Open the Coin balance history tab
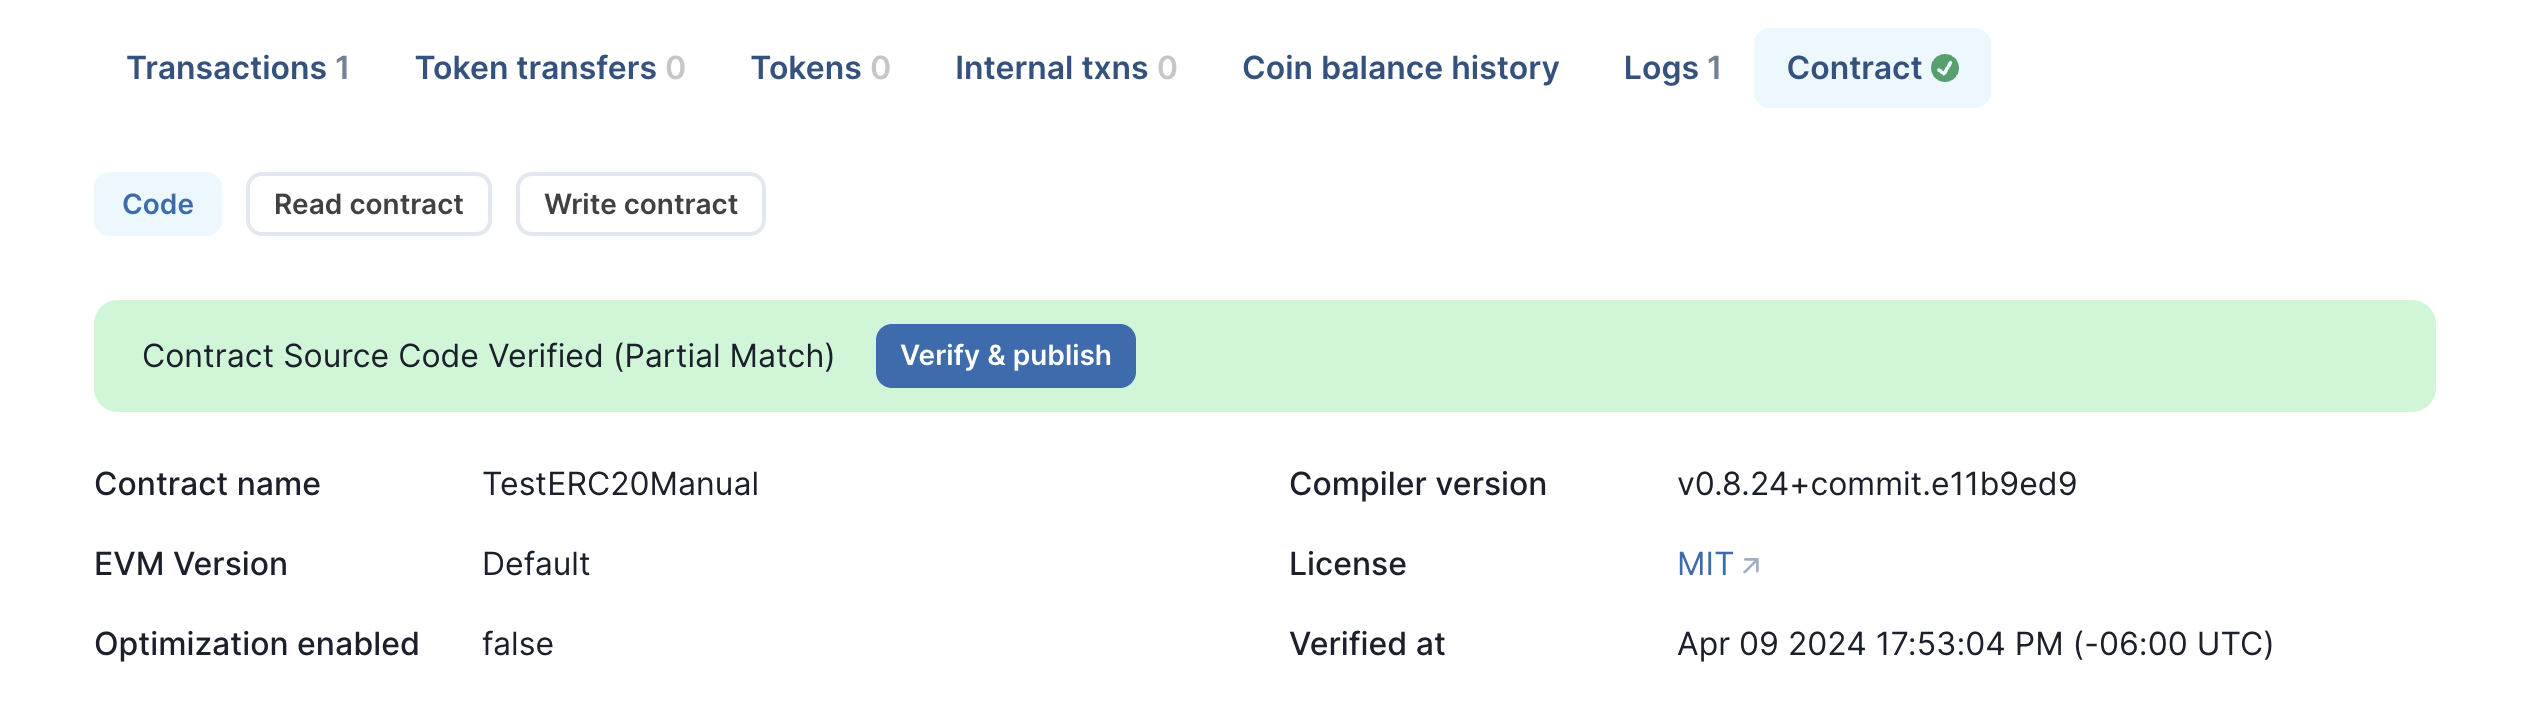2526x706 pixels. click(1400, 68)
